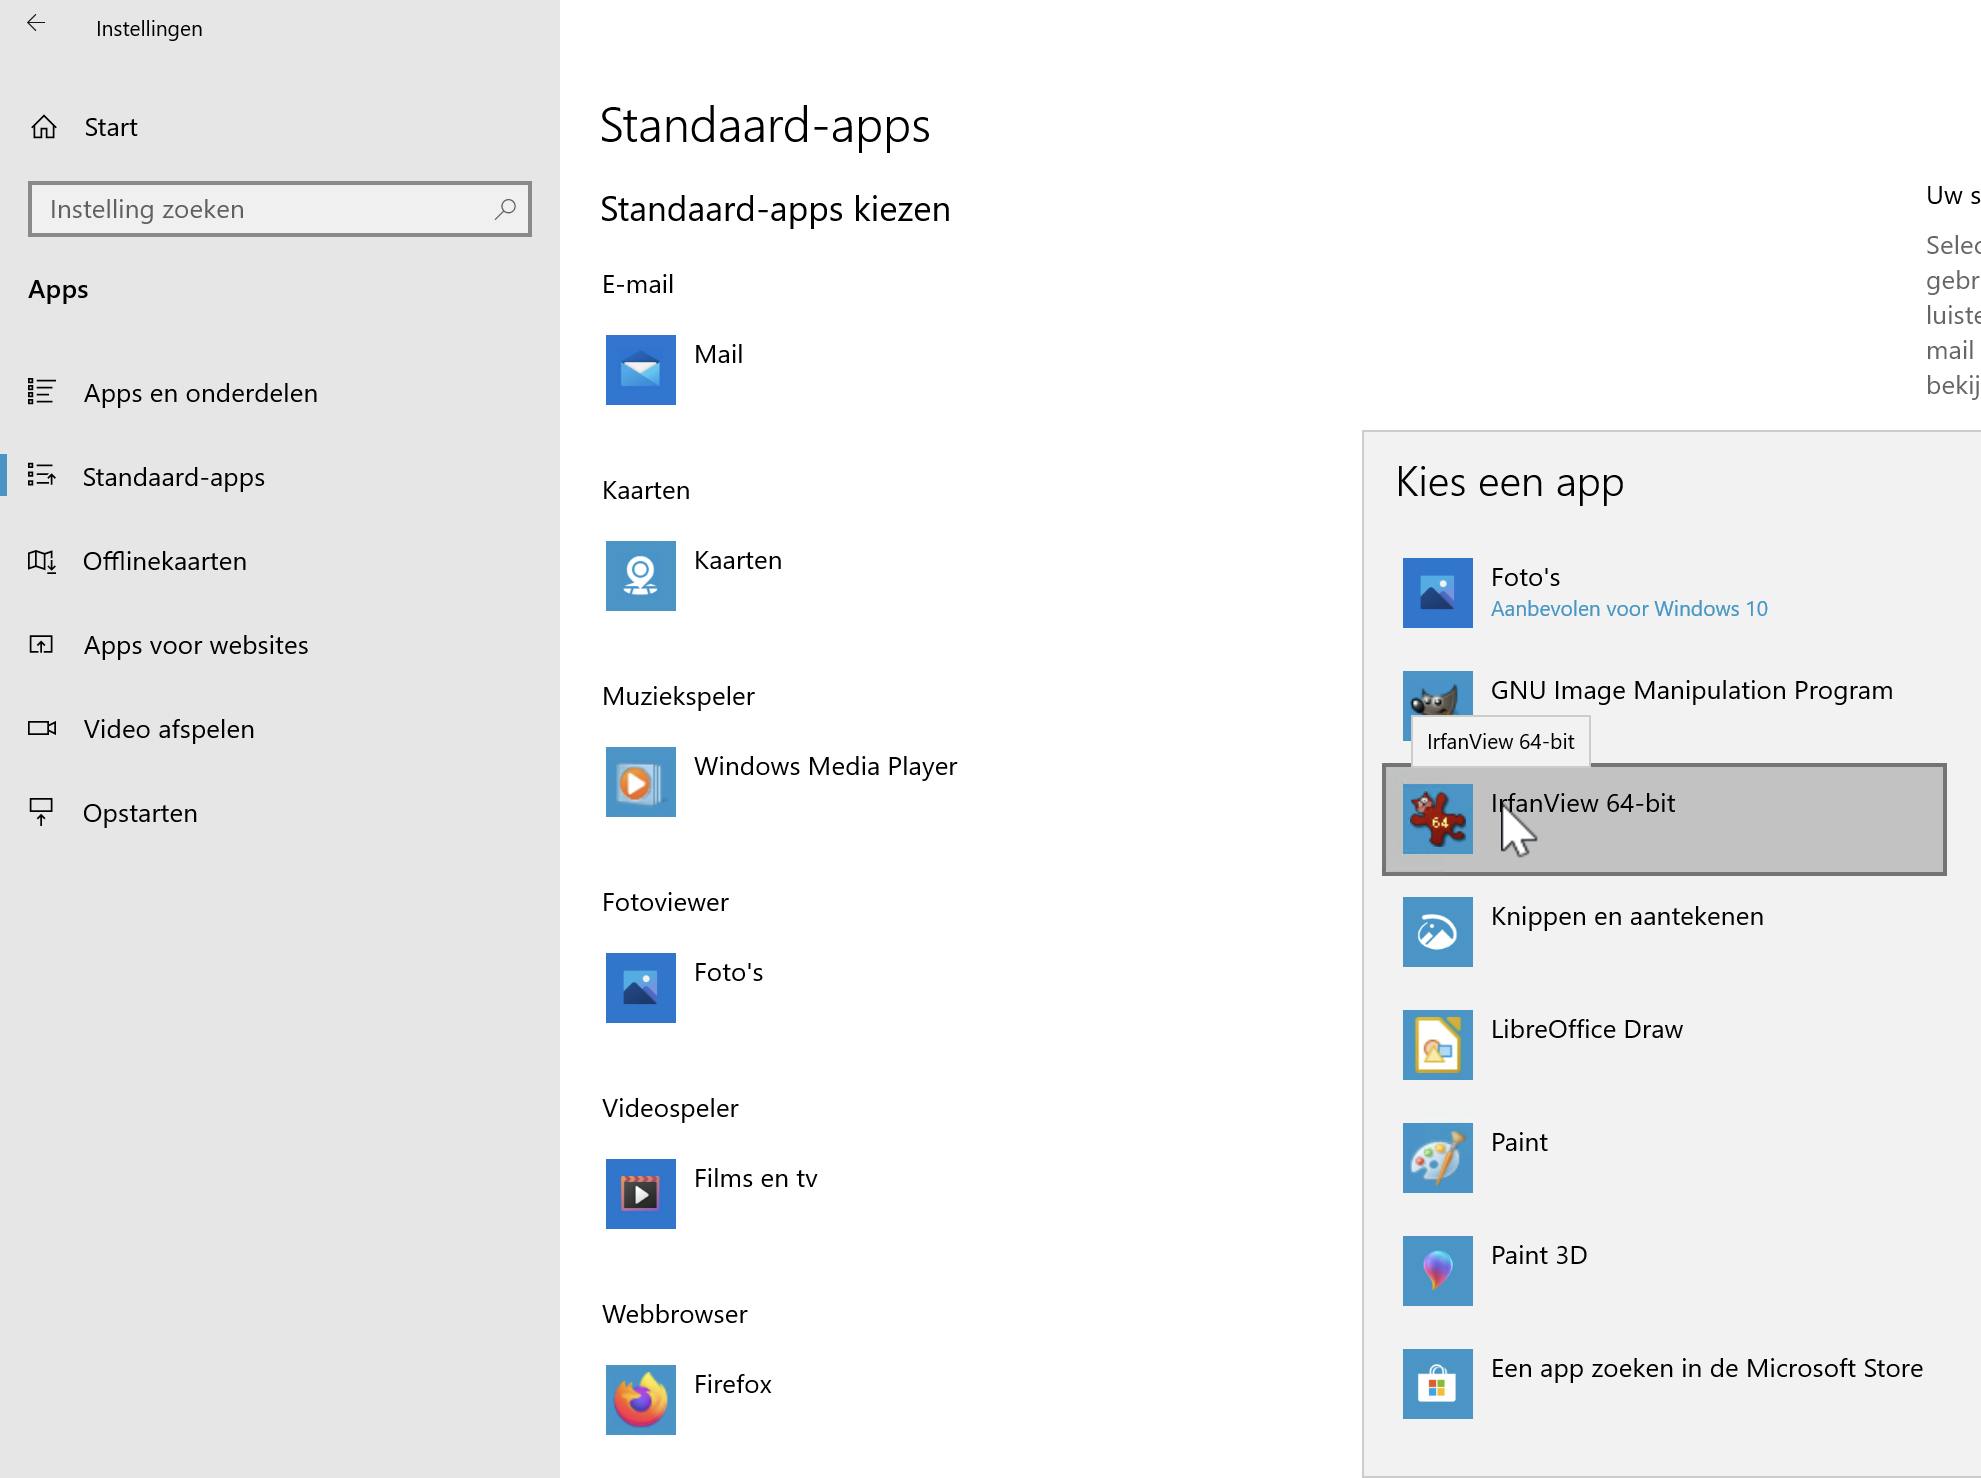Click Windows Media Player music default

(x=825, y=767)
